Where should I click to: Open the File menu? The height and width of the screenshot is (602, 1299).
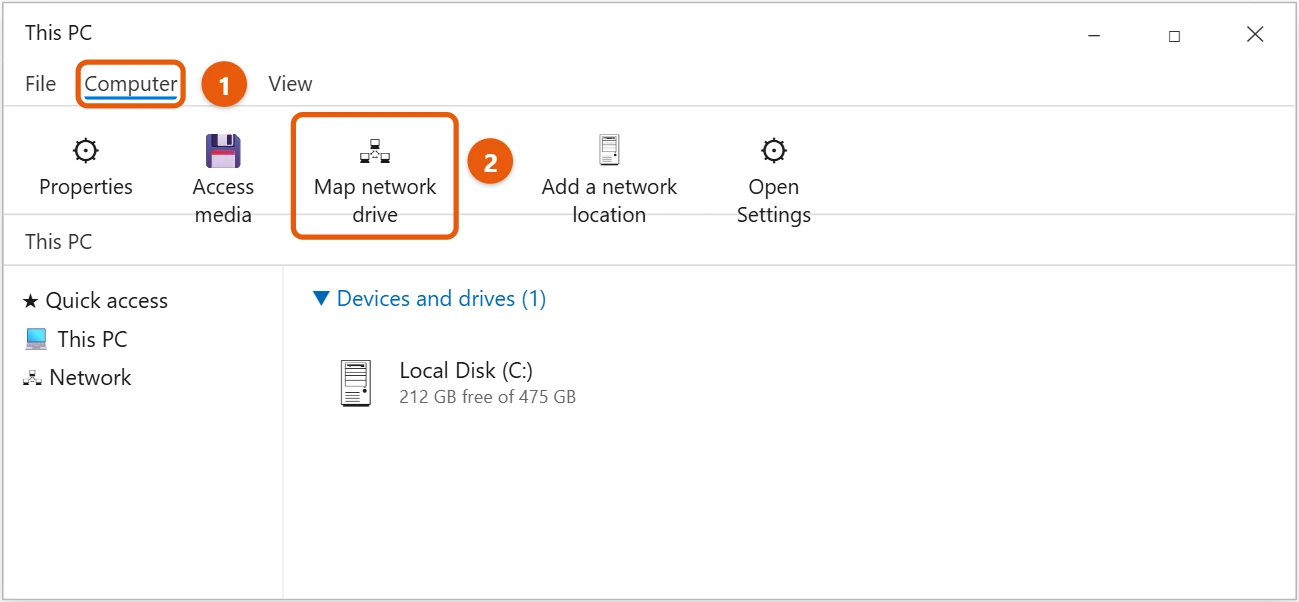(41, 84)
